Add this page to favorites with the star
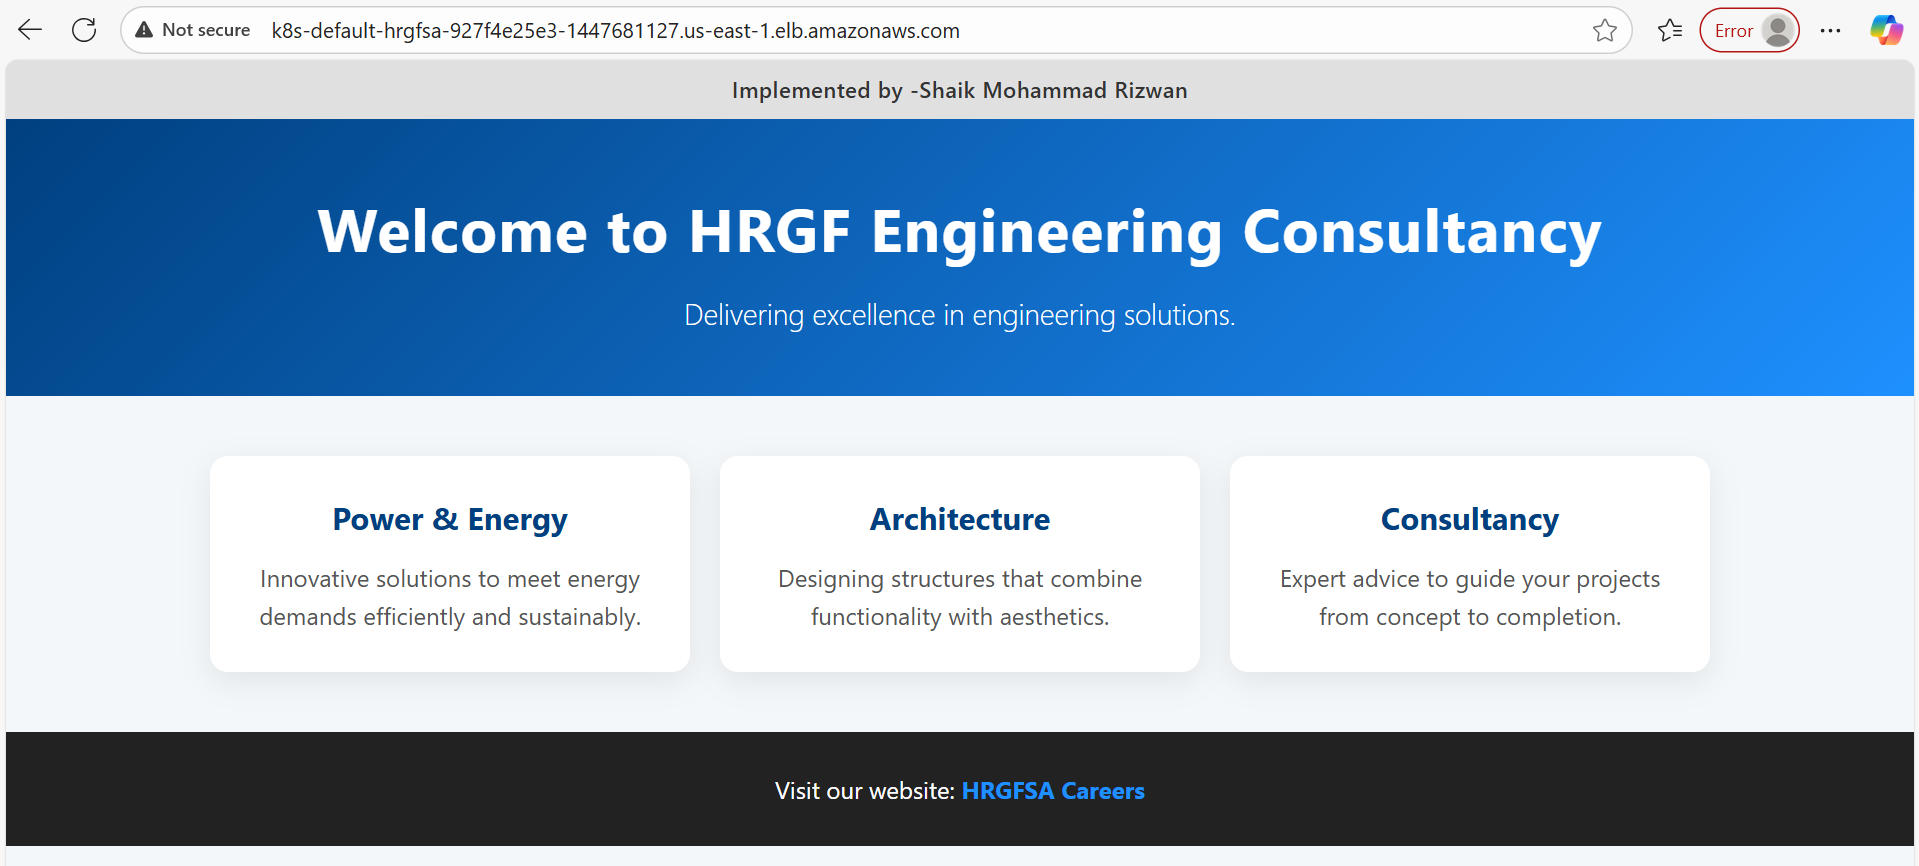This screenshot has height=866, width=1919. pos(1604,30)
